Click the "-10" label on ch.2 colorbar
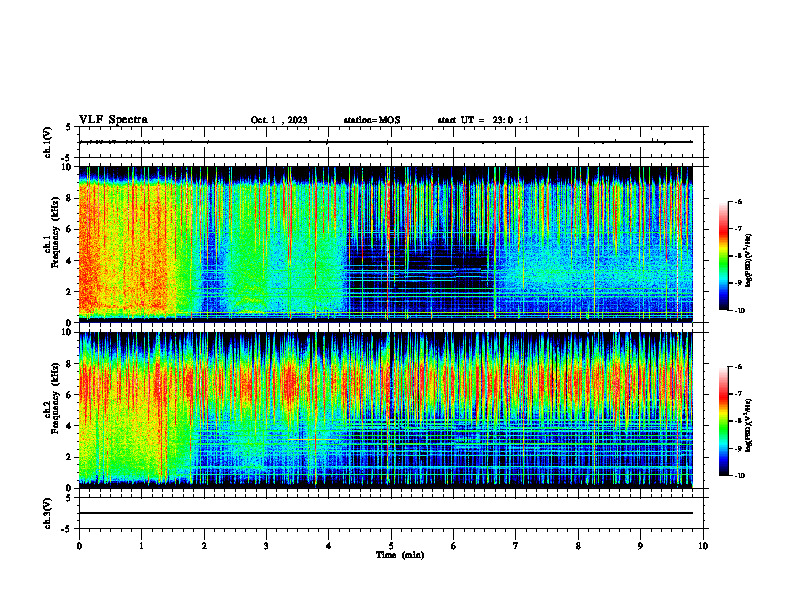 (x=739, y=476)
